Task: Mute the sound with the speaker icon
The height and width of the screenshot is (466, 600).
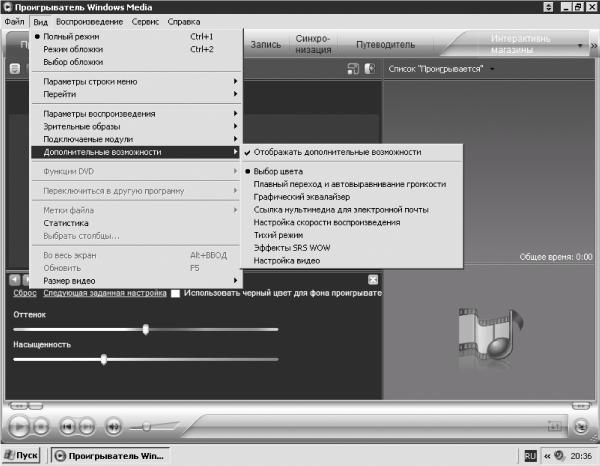Action: pyautogui.click(x=113, y=426)
